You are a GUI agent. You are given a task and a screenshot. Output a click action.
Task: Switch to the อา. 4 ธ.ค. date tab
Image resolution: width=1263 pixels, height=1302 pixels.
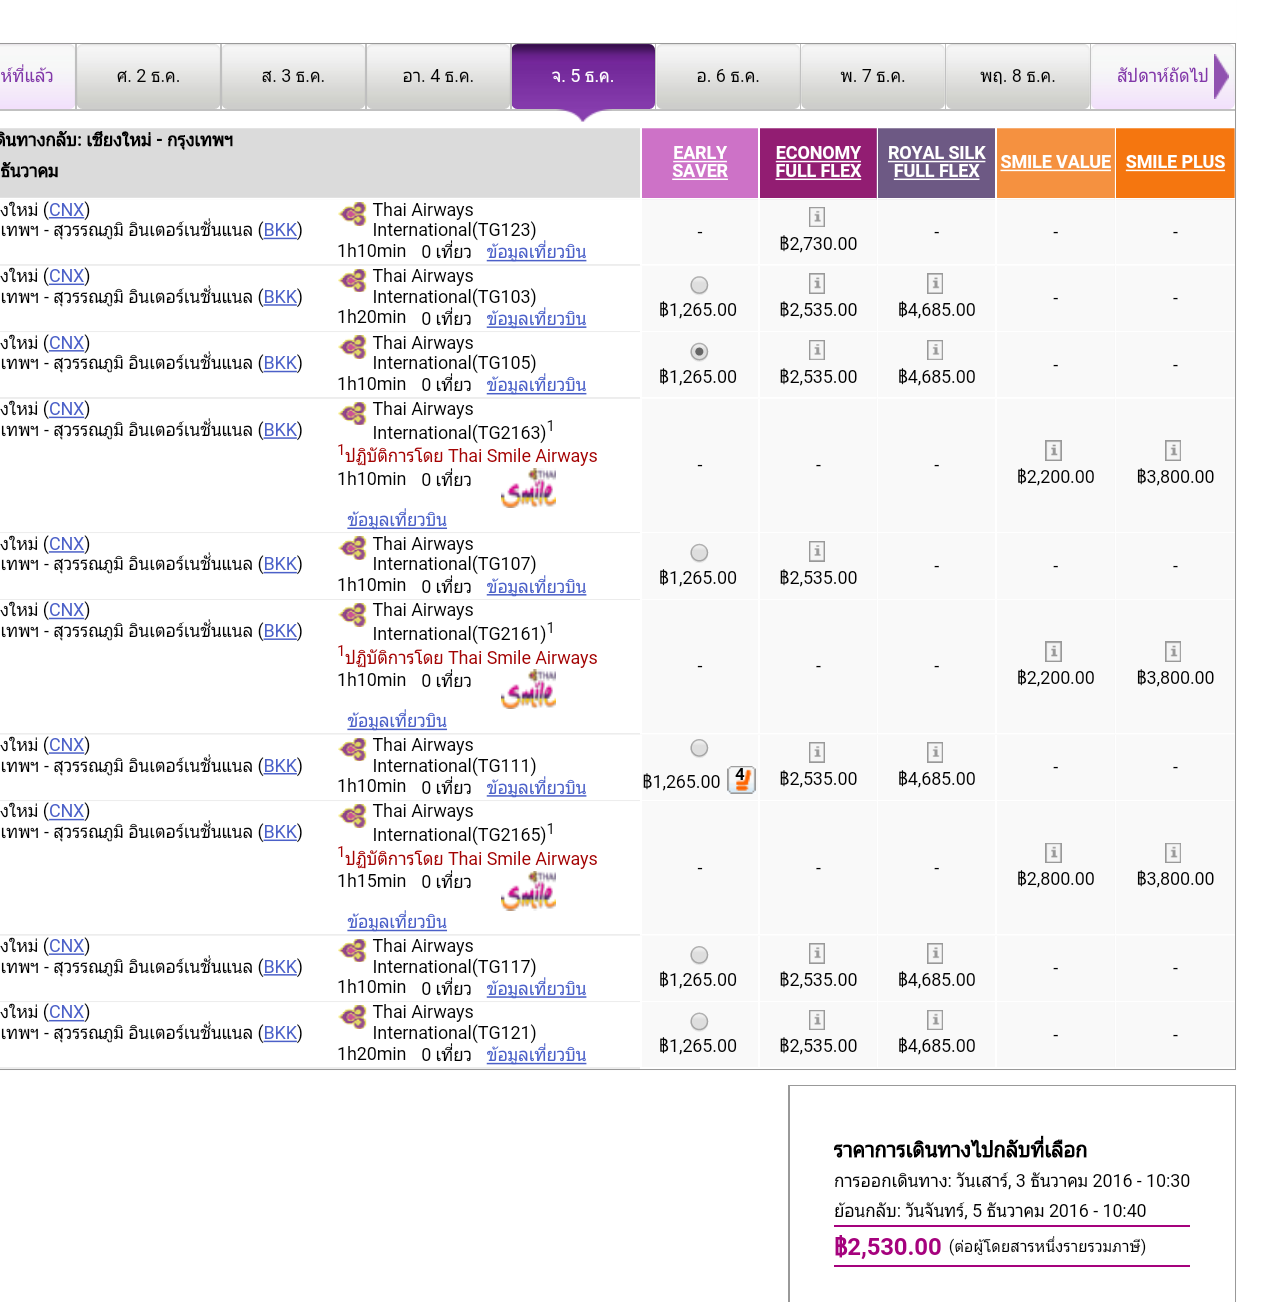click(x=438, y=77)
